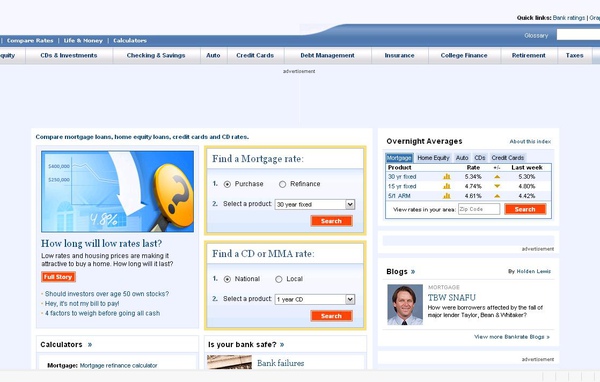
Task: Open the Auto navigation menu item
Action: point(213,56)
